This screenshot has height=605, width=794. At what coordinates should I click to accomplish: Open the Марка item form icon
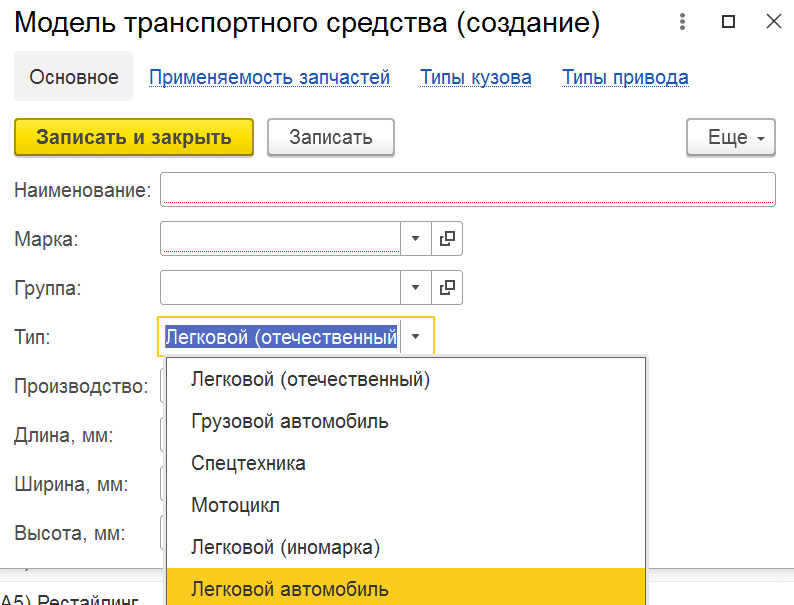click(447, 238)
